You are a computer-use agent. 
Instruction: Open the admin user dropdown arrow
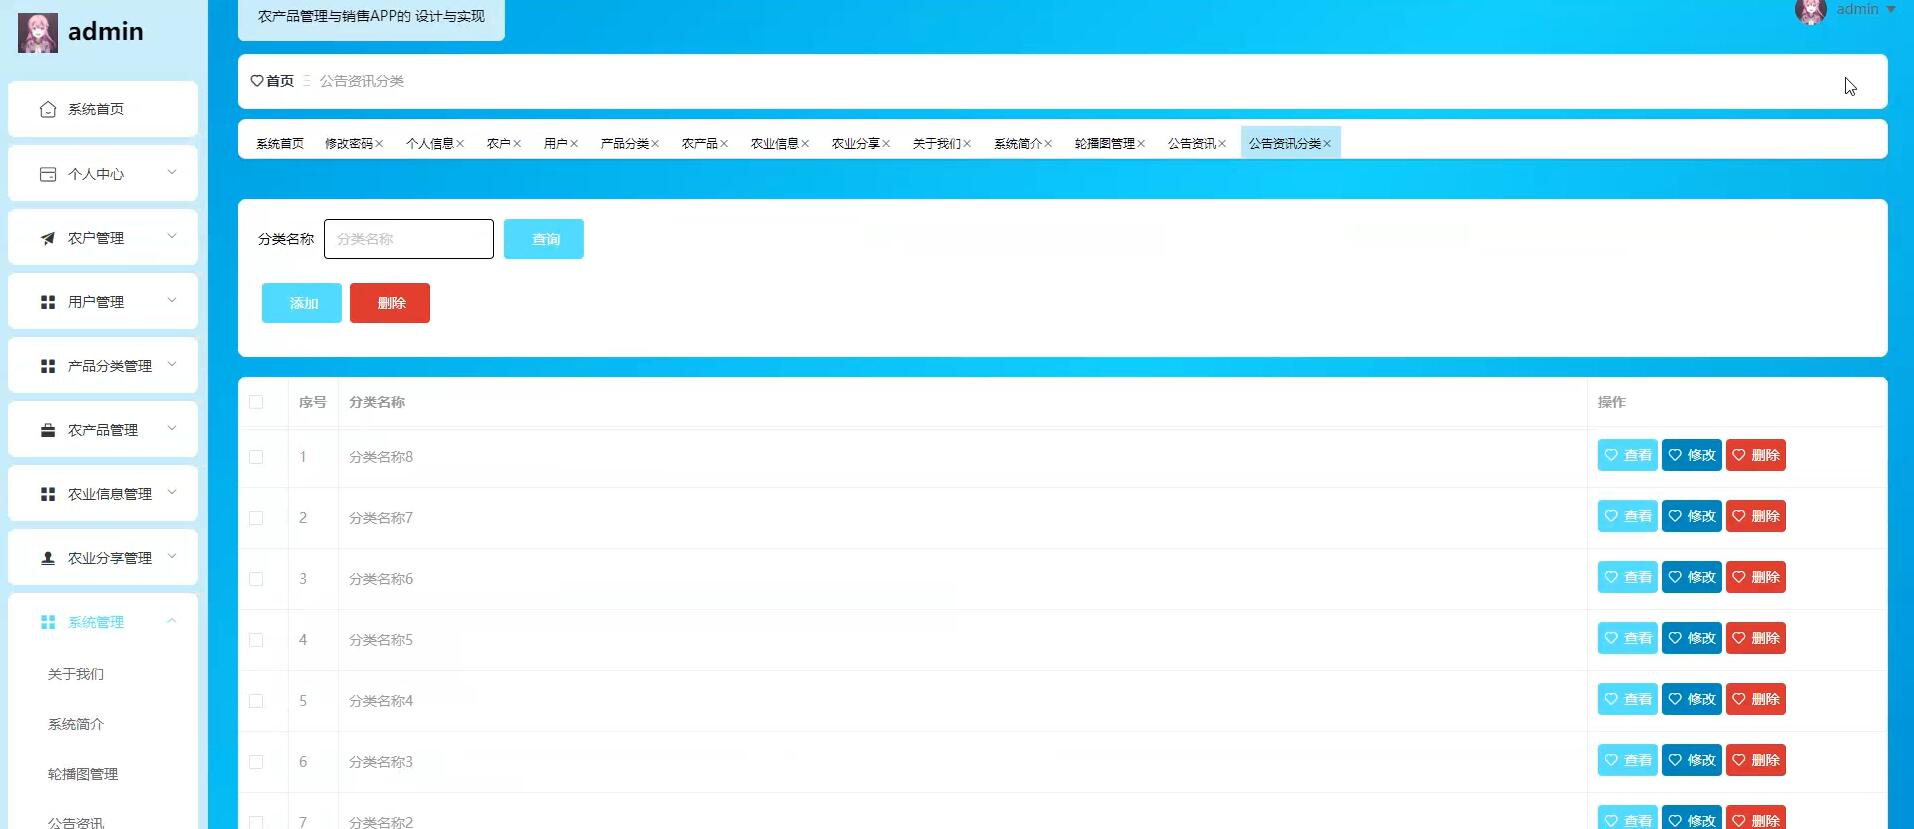coord(1890,9)
